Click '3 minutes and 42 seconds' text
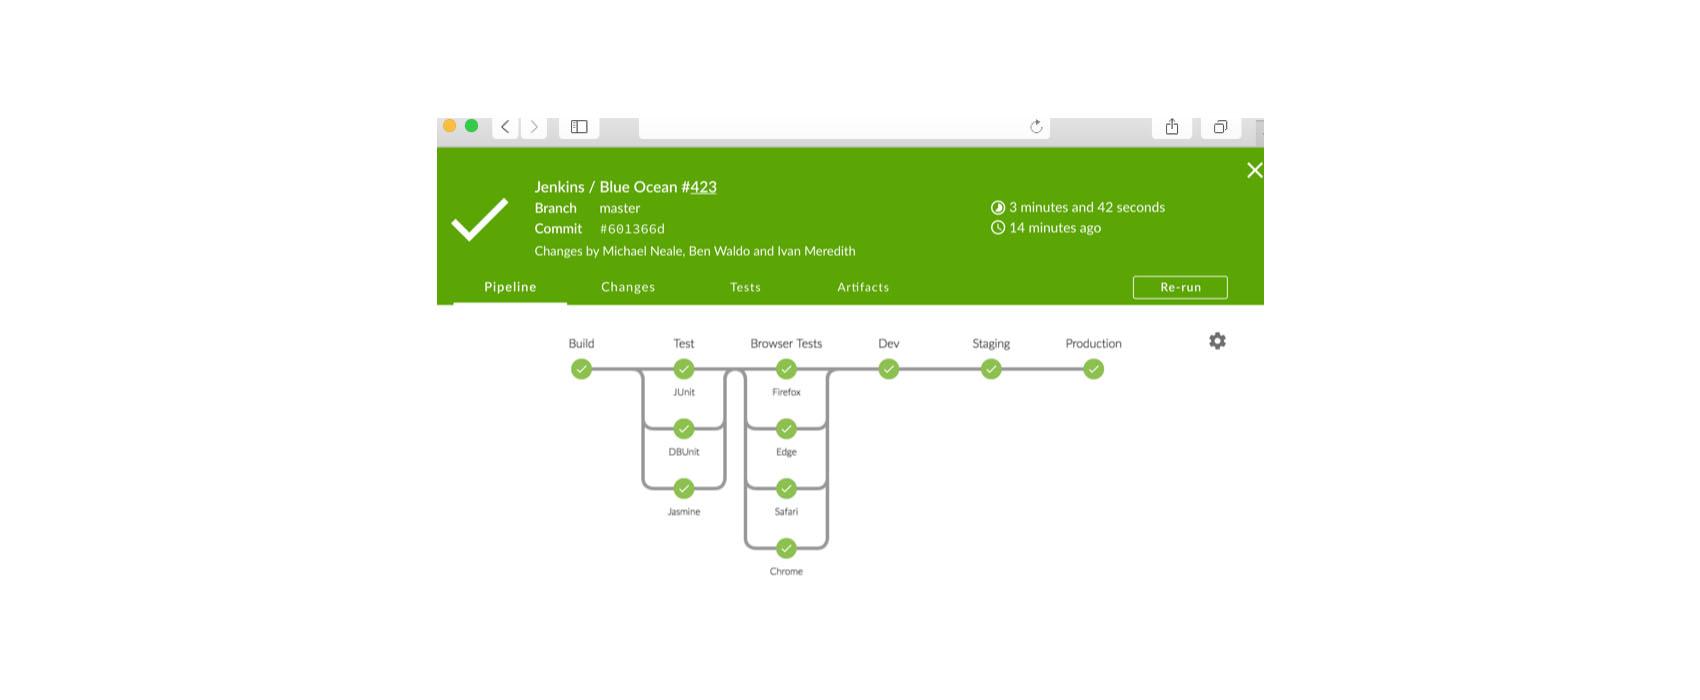1700x700 pixels. (1087, 208)
